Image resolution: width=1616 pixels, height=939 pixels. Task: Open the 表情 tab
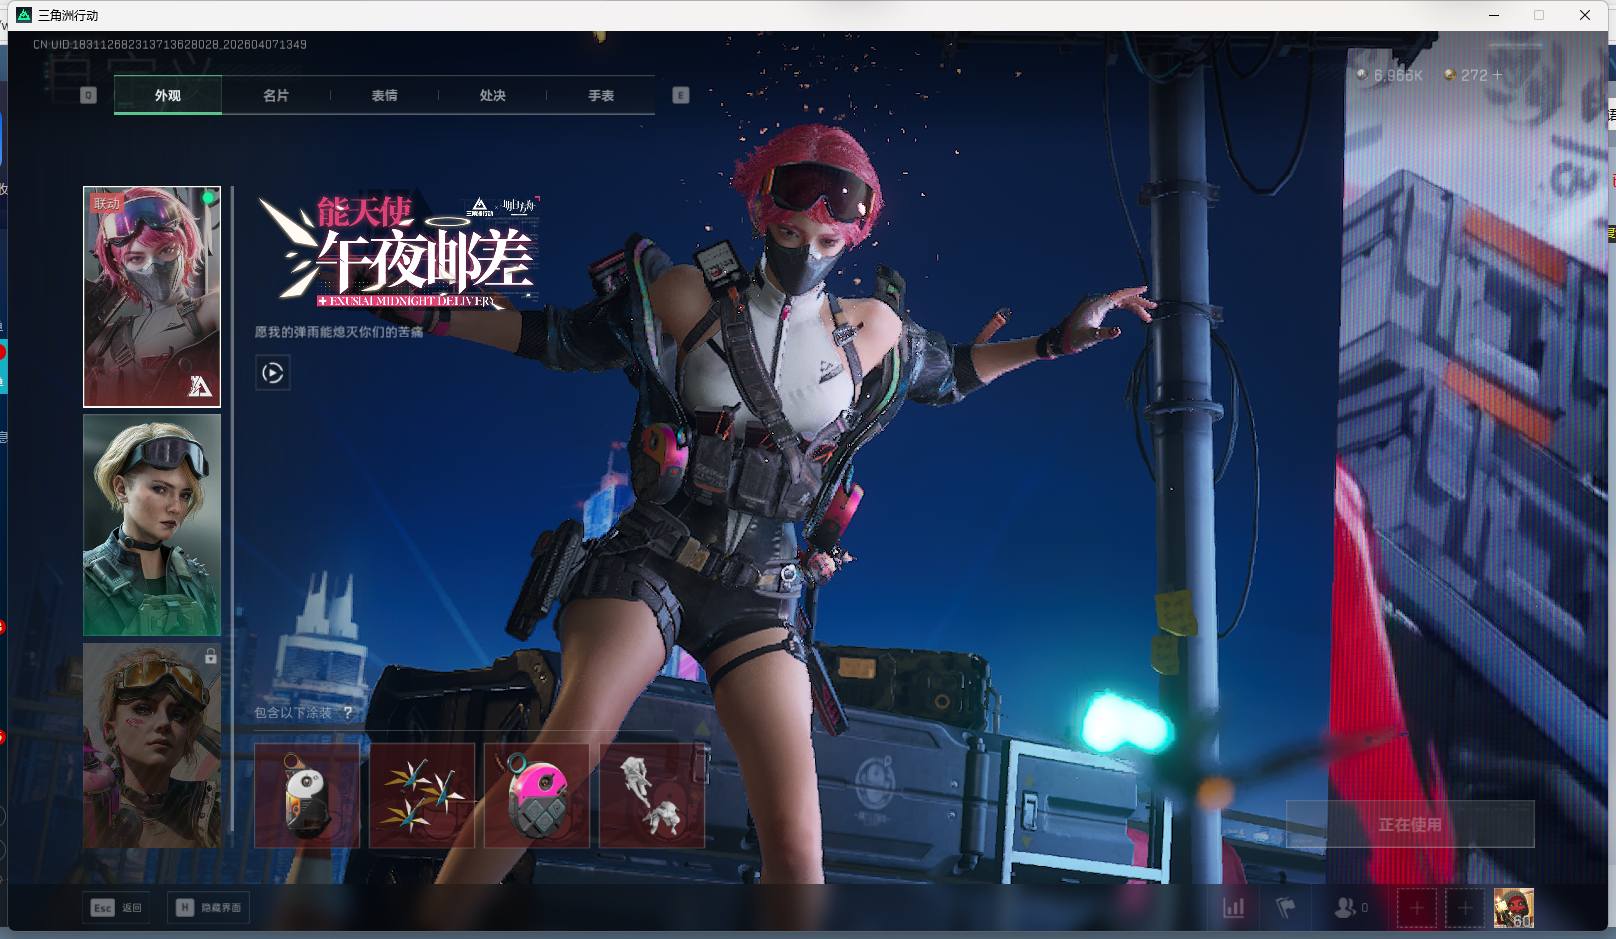pos(384,95)
